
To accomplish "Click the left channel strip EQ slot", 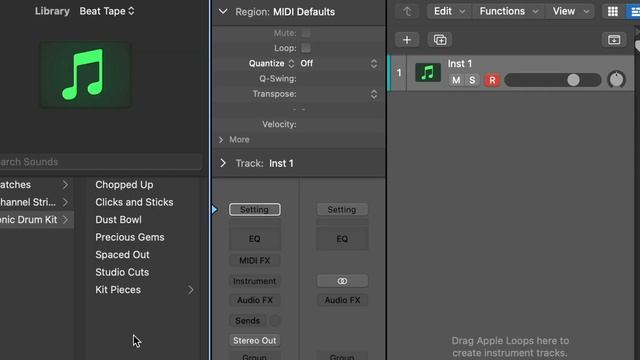I will click(254, 239).
